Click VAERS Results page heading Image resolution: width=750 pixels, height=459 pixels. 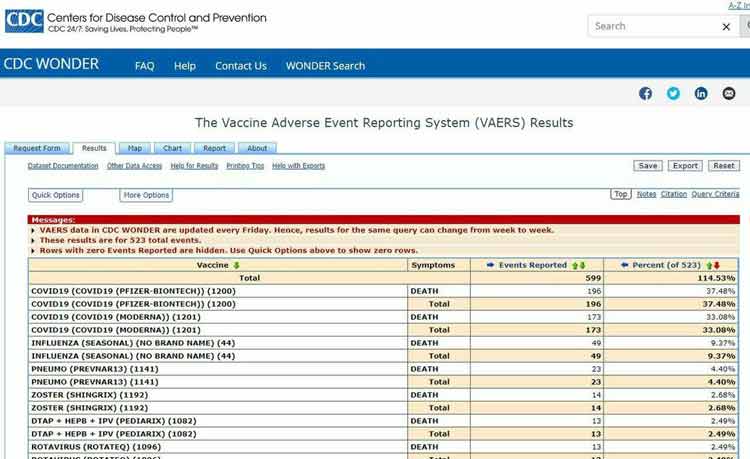click(x=384, y=123)
